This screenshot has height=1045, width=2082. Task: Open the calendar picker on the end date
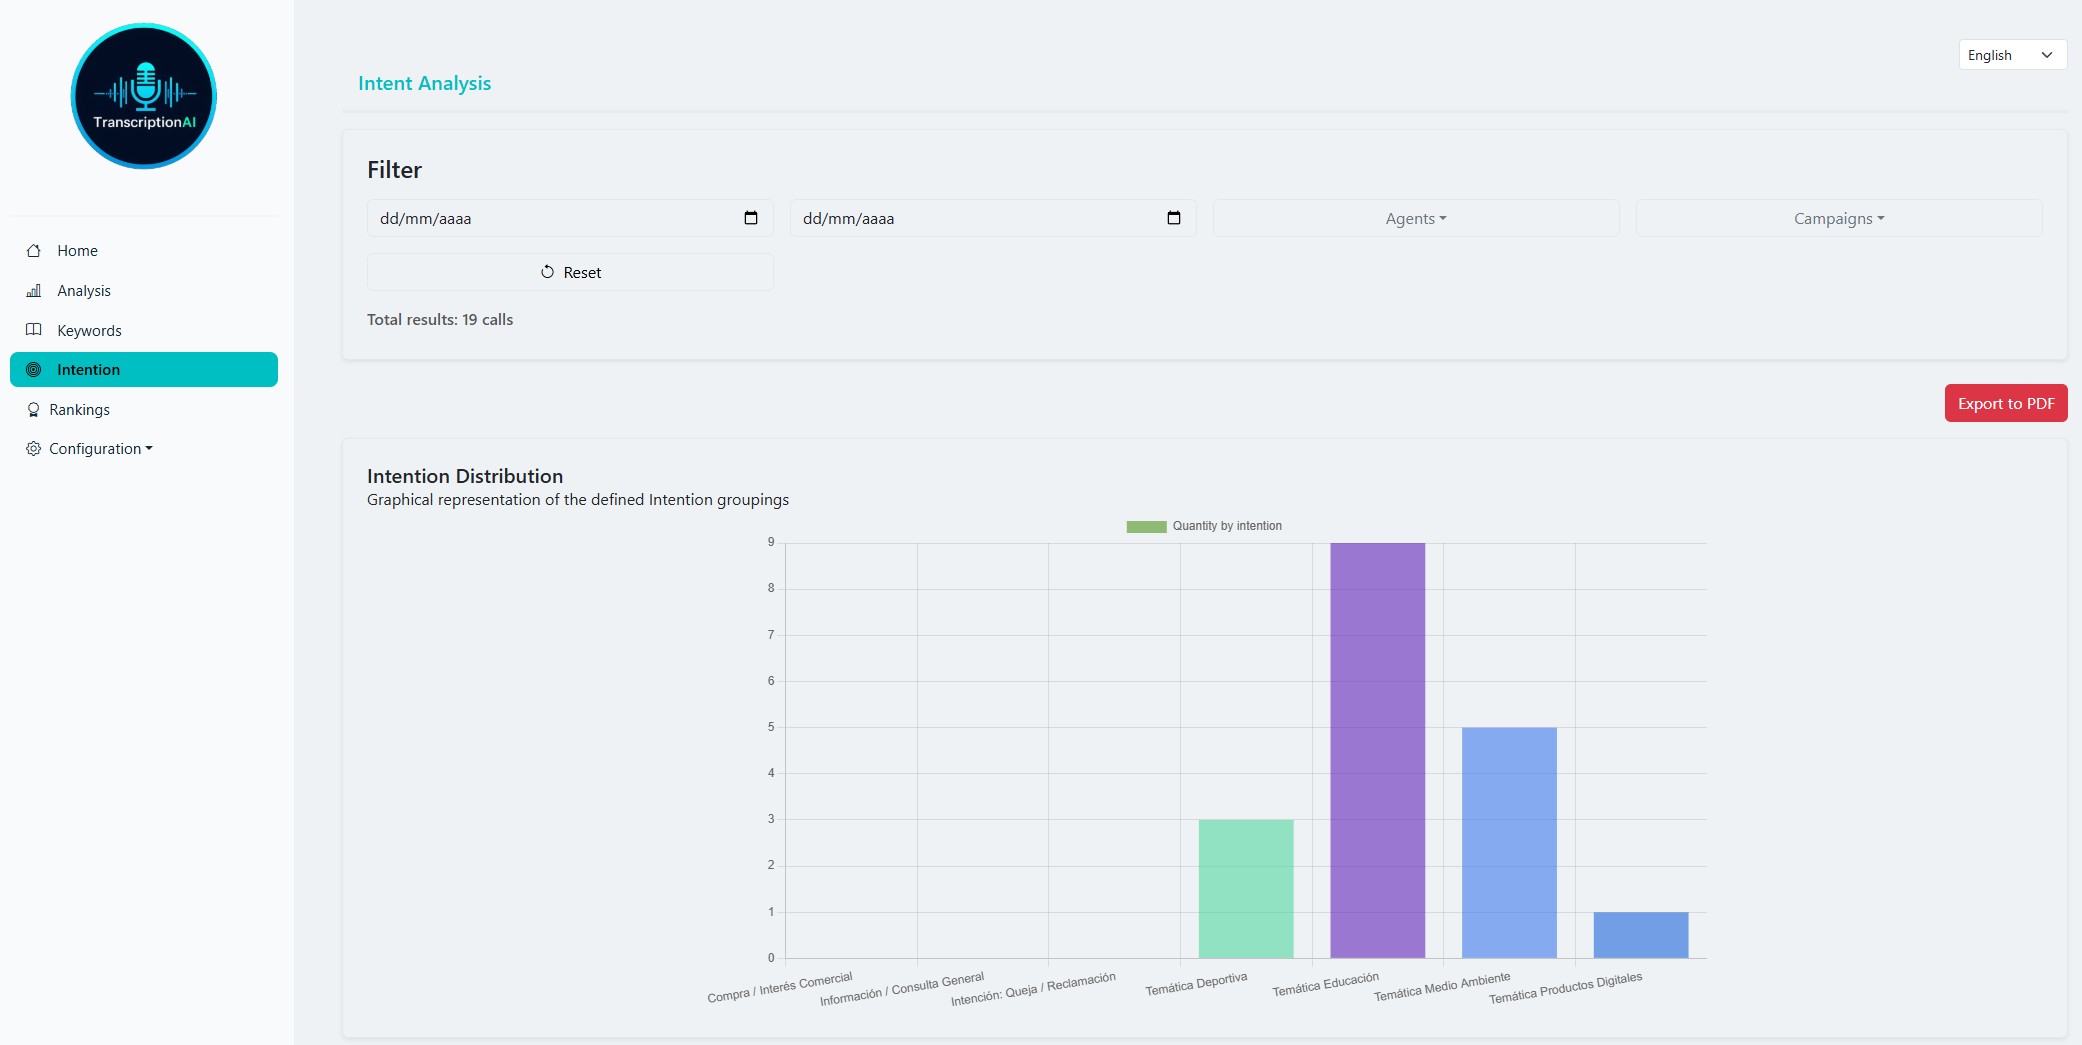pyautogui.click(x=1174, y=217)
